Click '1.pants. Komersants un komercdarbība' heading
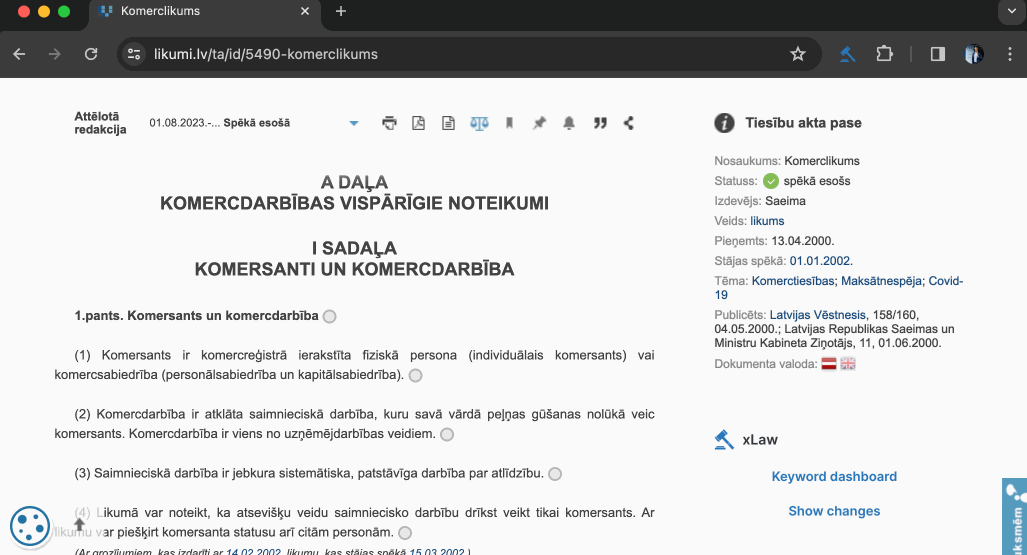Screen dimensions: 1027x555 pyautogui.click(x=196, y=316)
